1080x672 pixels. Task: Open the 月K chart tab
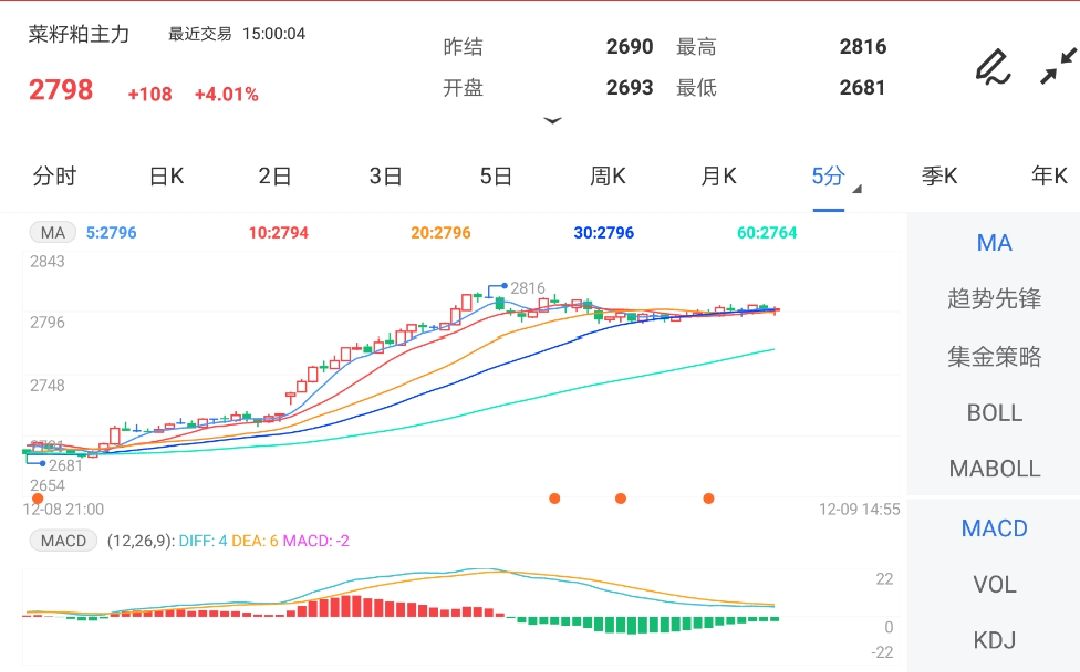(x=718, y=176)
